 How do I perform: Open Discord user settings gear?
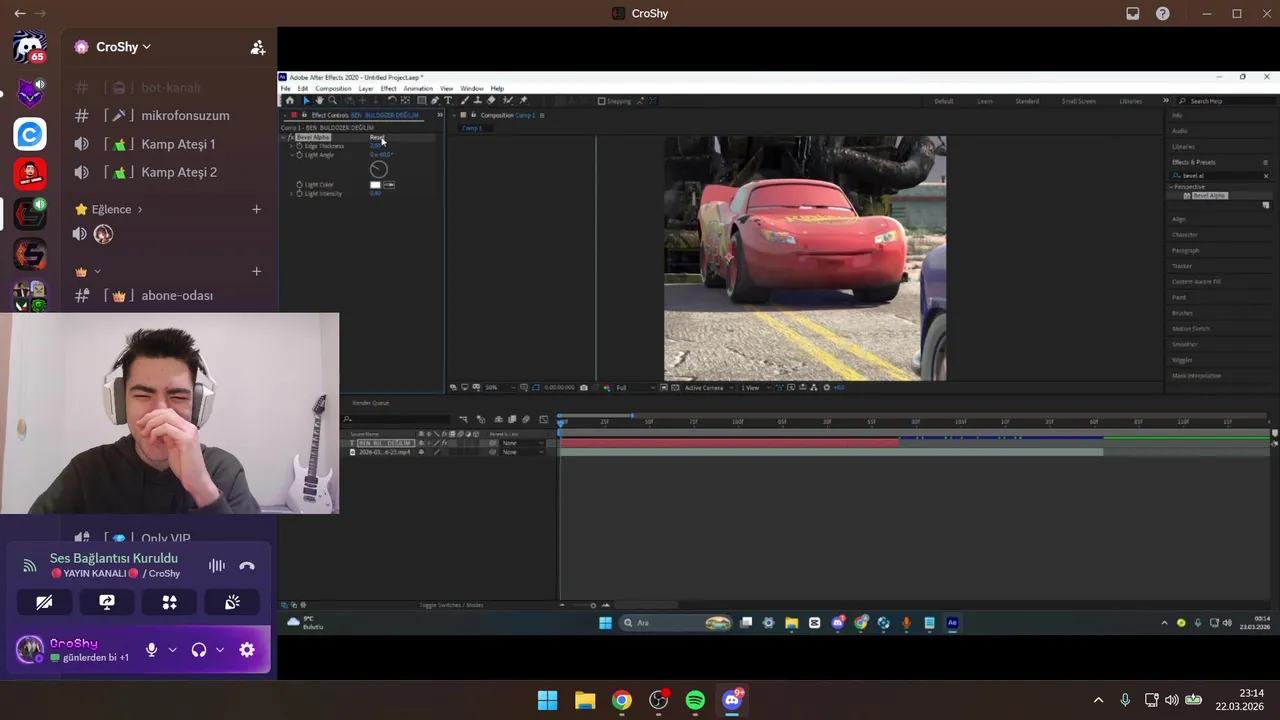pos(247,650)
